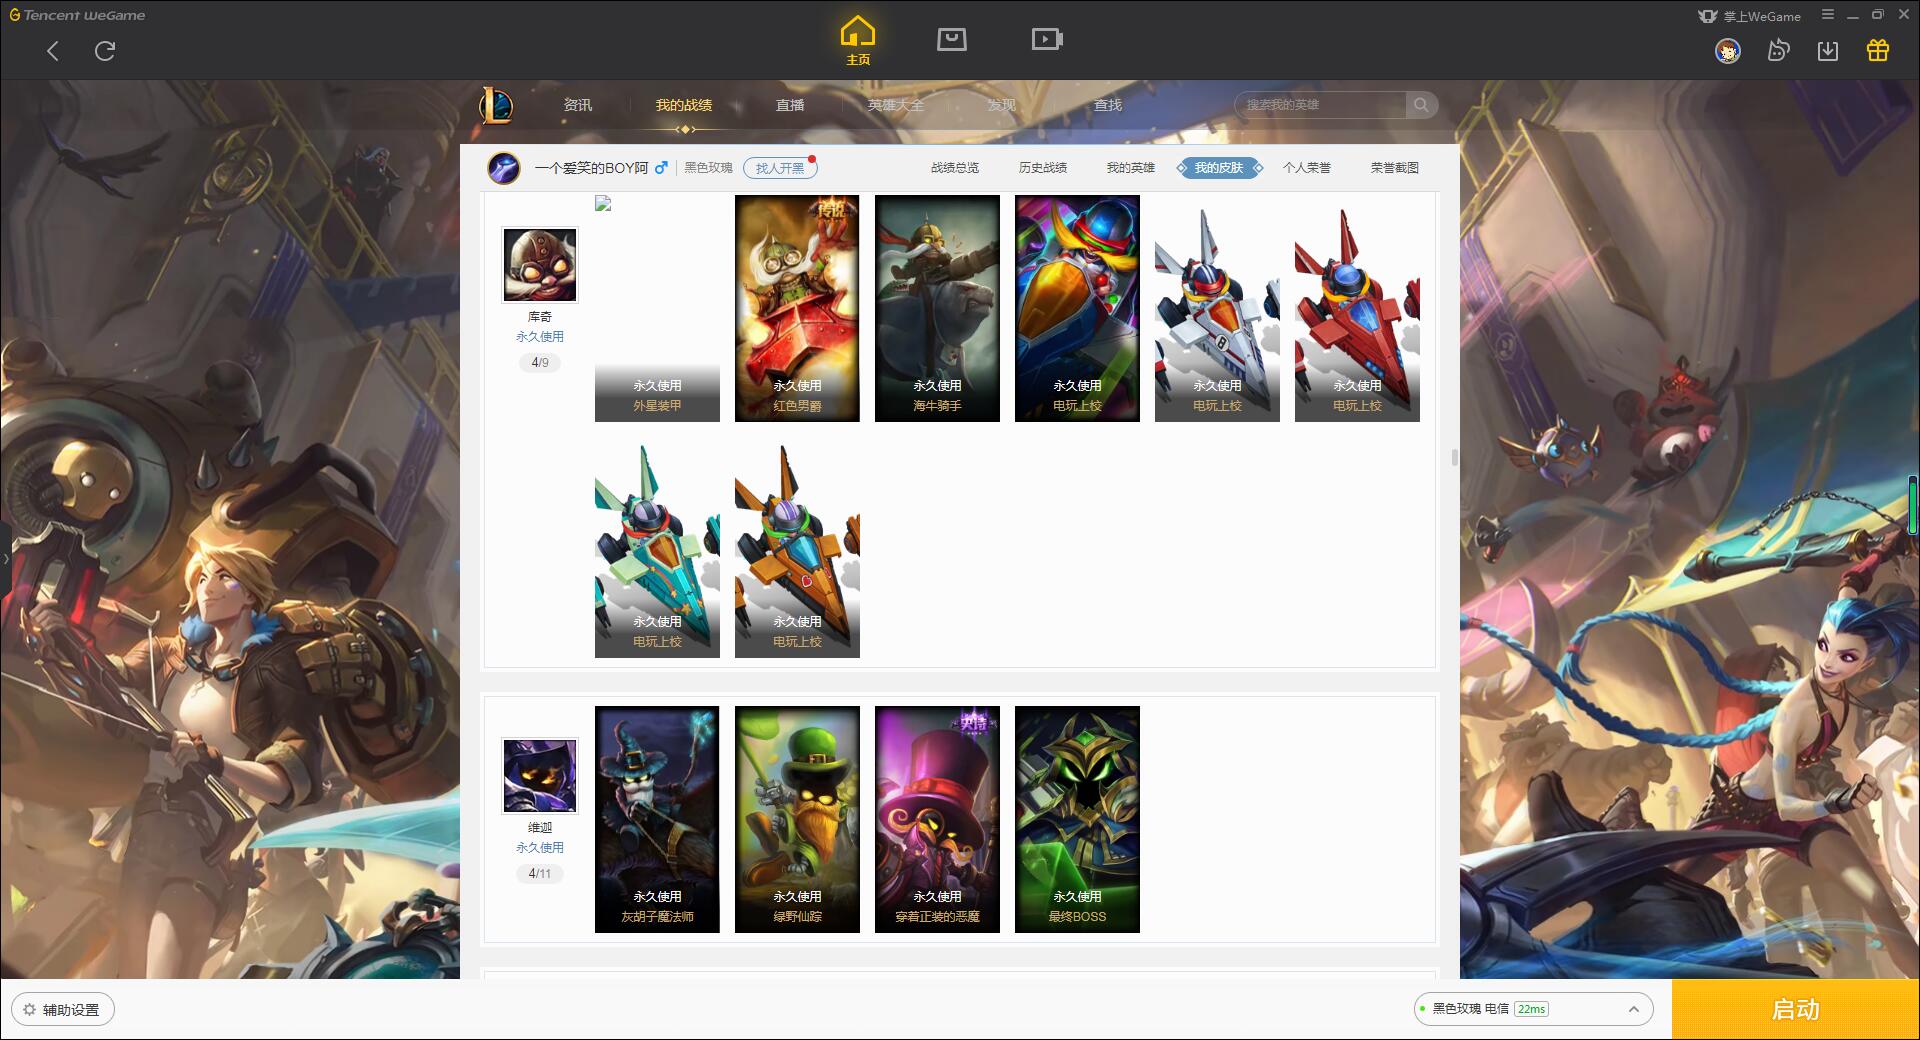The image size is (1920, 1040).
Task: Open the 辅助设置 settings button
Action: (63, 1010)
